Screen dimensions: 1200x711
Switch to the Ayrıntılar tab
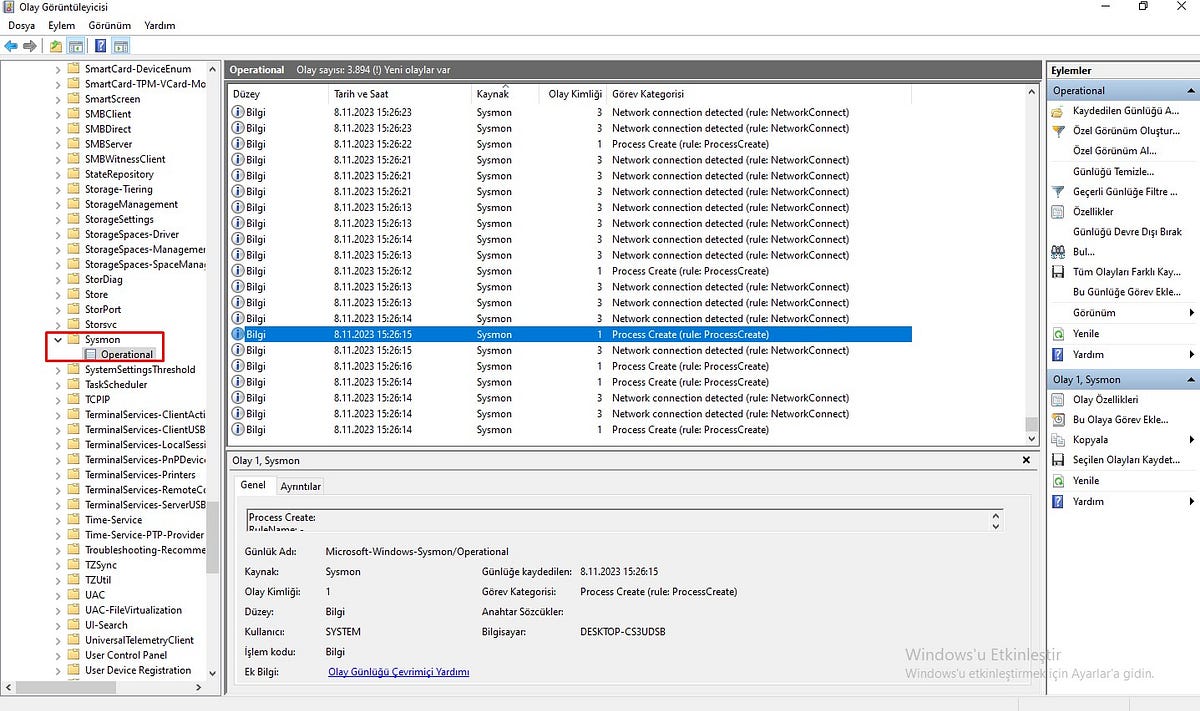point(301,485)
